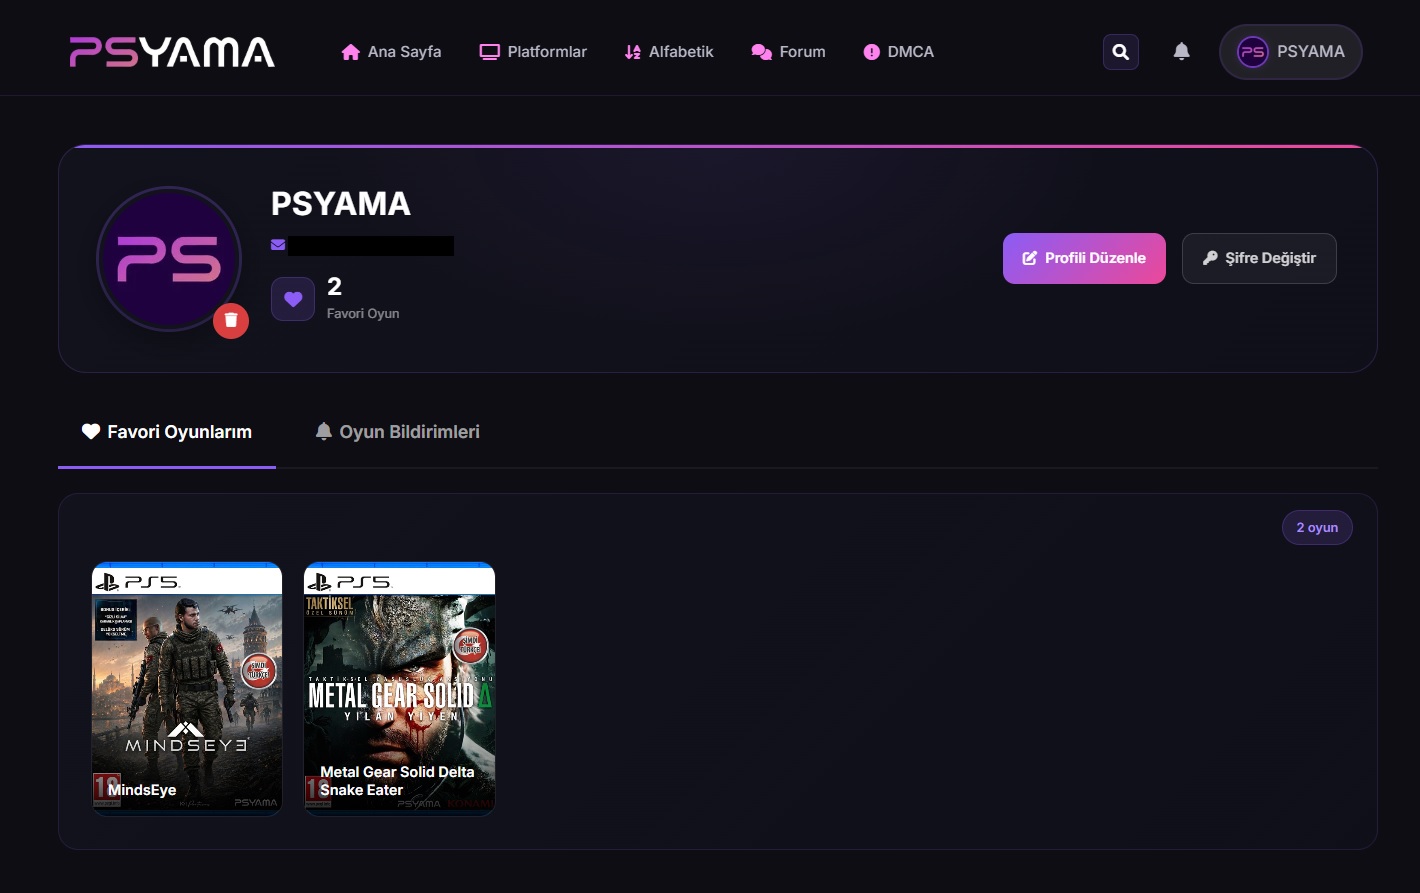Screen dimensions: 1420x893
Task: Switch to Favori Oyunlarım tab
Action: point(167,432)
